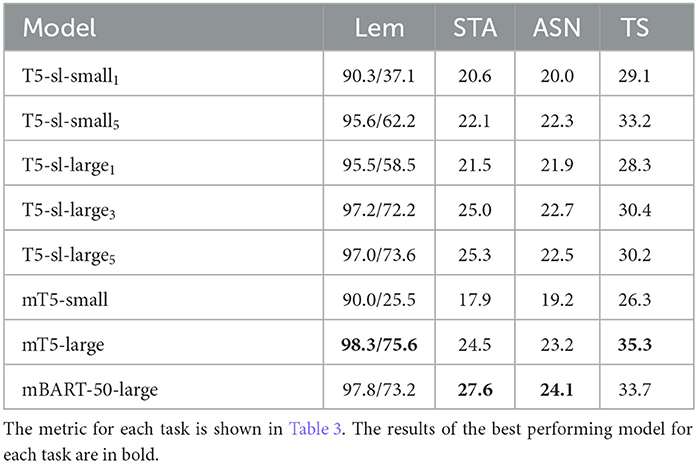697x463 pixels.
Task: Select the bold 35.3 TS value
Action: point(635,345)
